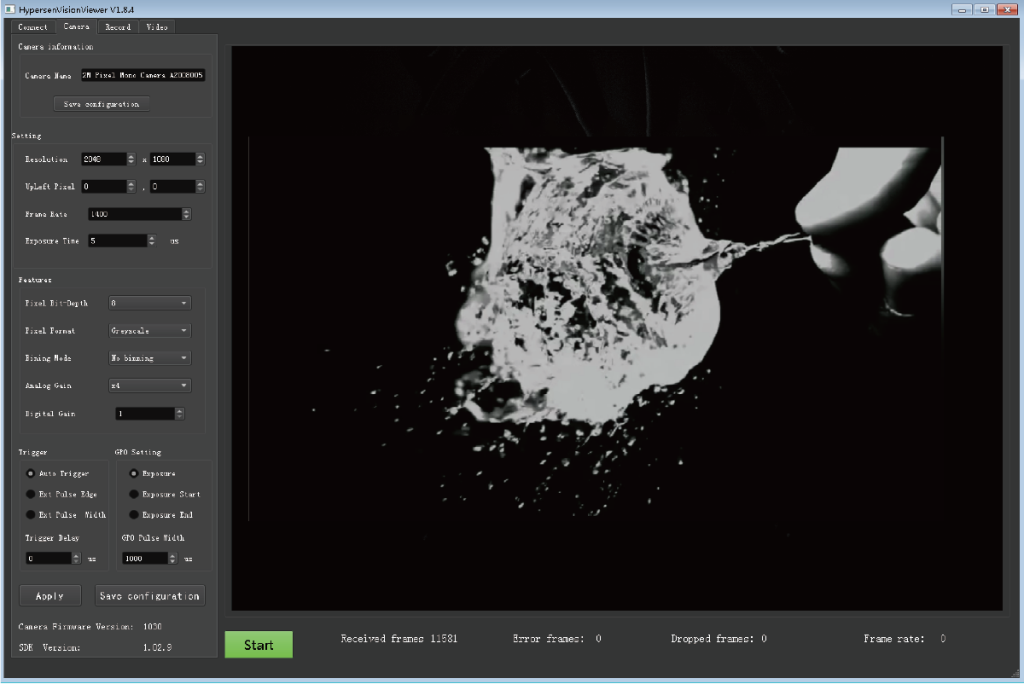The width and height of the screenshot is (1024, 684).
Task: Click the Camera Name input field
Action: point(143,75)
